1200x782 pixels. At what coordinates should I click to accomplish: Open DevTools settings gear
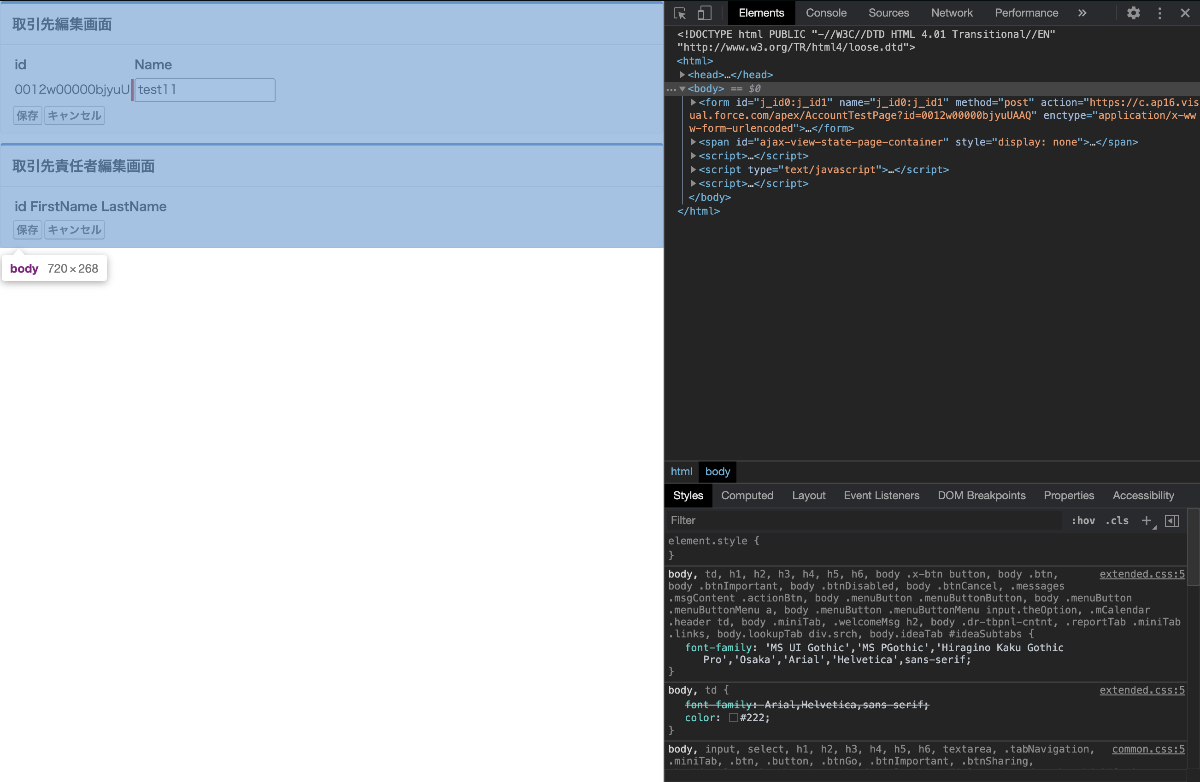(1133, 13)
